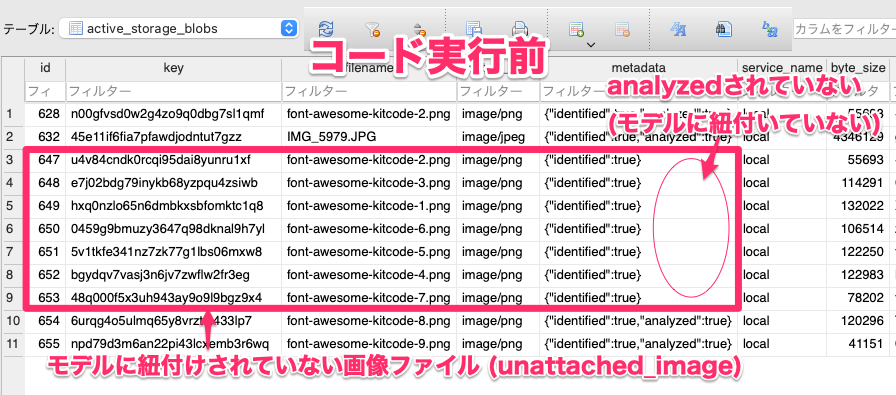This screenshot has width=896, height=395.
Task: Select metadata cell of row 655
Action: click(639, 344)
